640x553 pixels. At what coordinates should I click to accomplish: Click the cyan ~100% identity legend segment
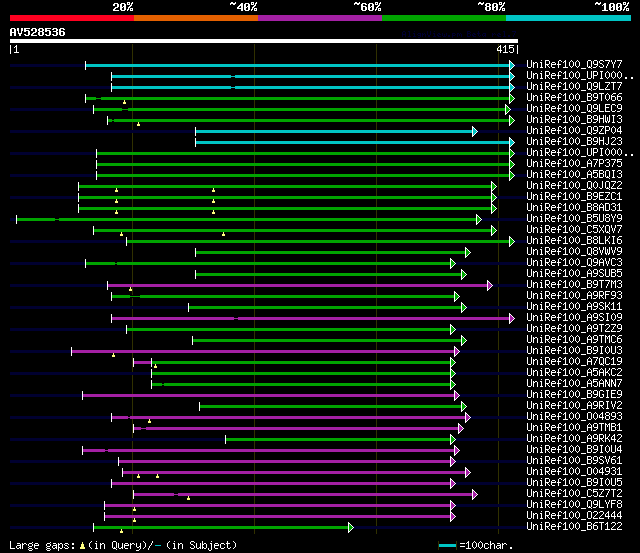pos(569,18)
